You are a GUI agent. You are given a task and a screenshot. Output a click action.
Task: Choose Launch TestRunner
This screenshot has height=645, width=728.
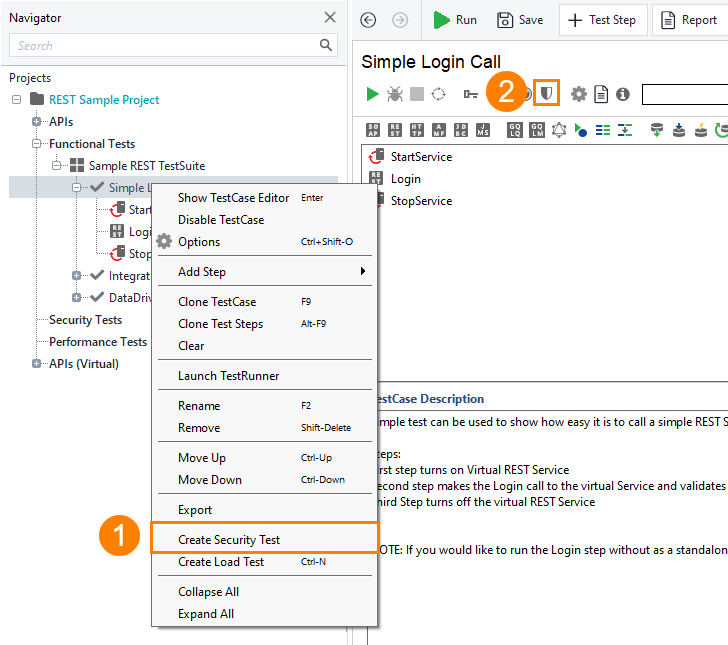pos(265,376)
